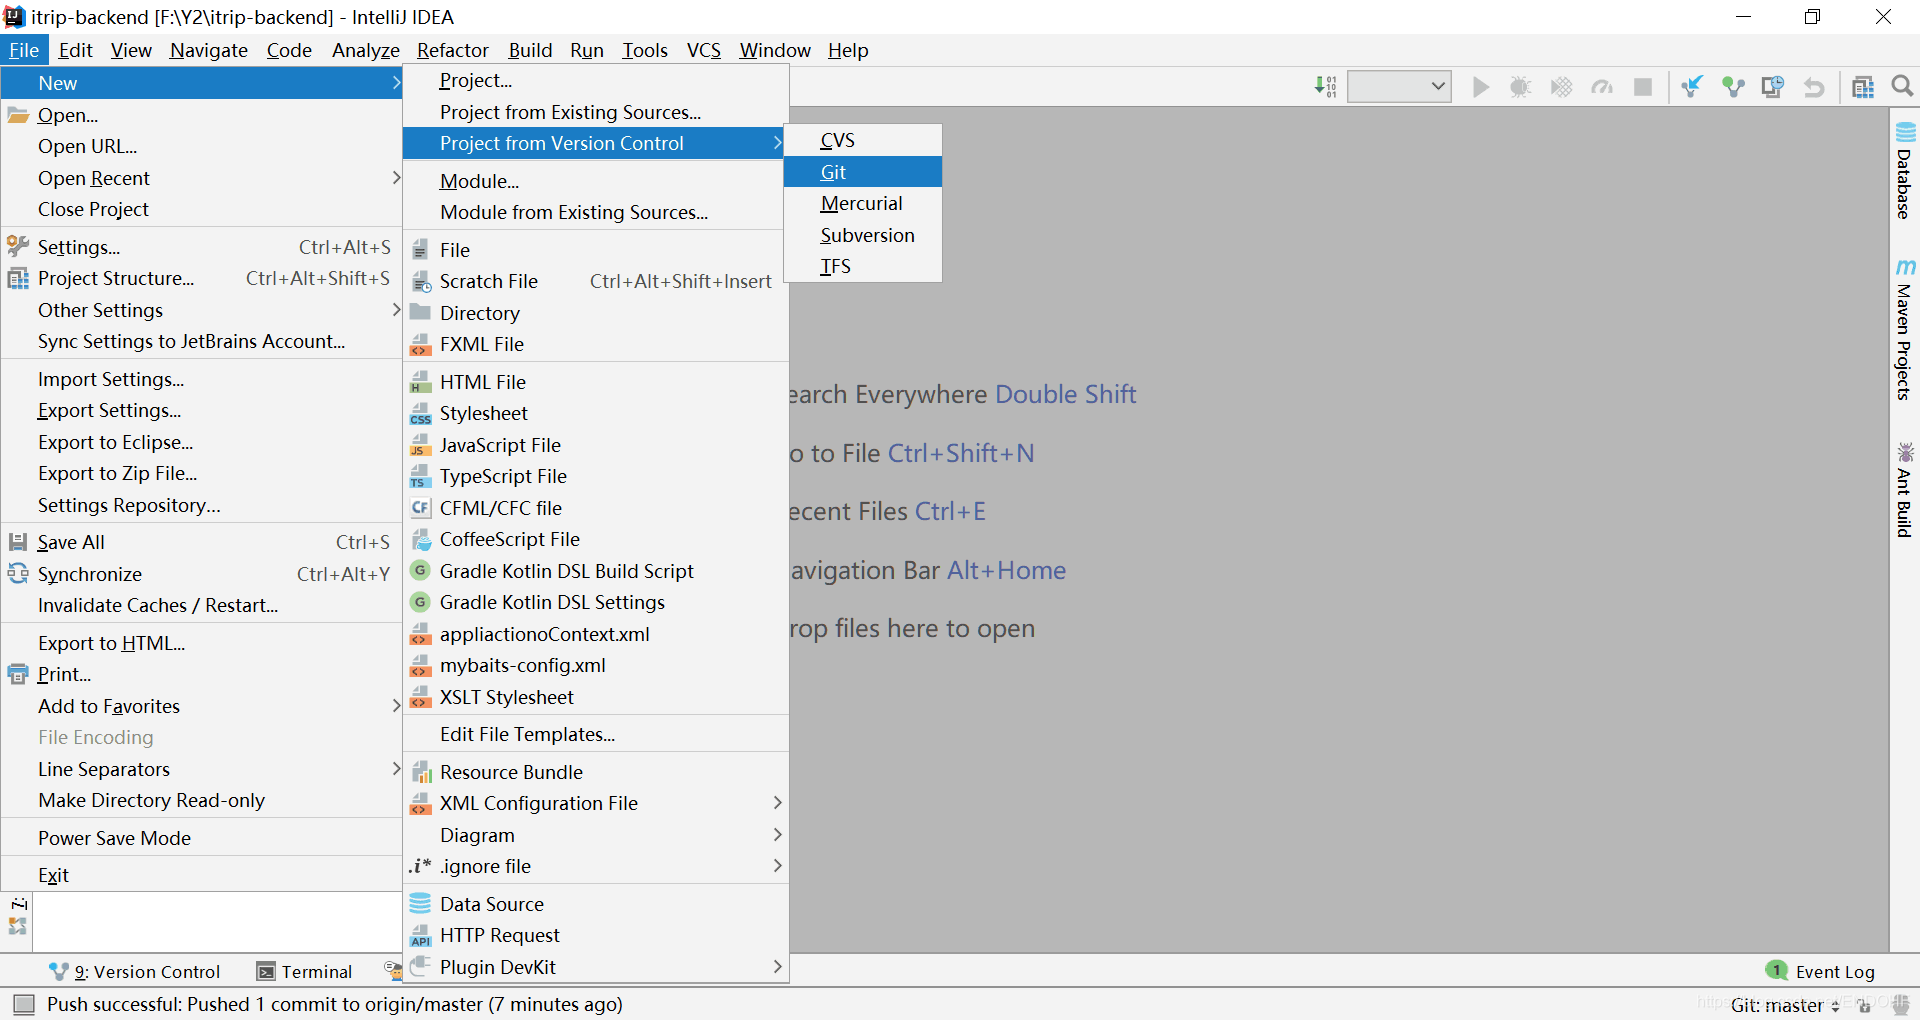Image resolution: width=1920 pixels, height=1020 pixels.
Task: Create a new Scratch File
Action: [x=596, y=281]
